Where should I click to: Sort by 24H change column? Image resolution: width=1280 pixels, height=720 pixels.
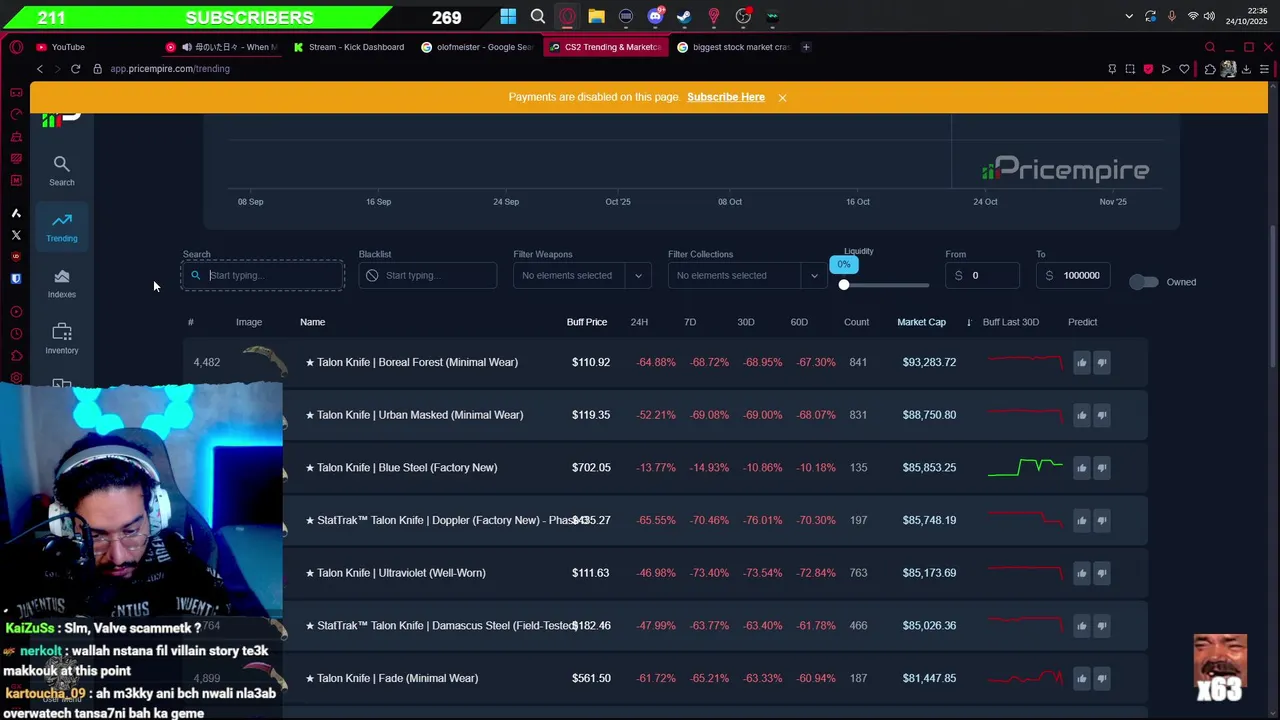(639, 322)
